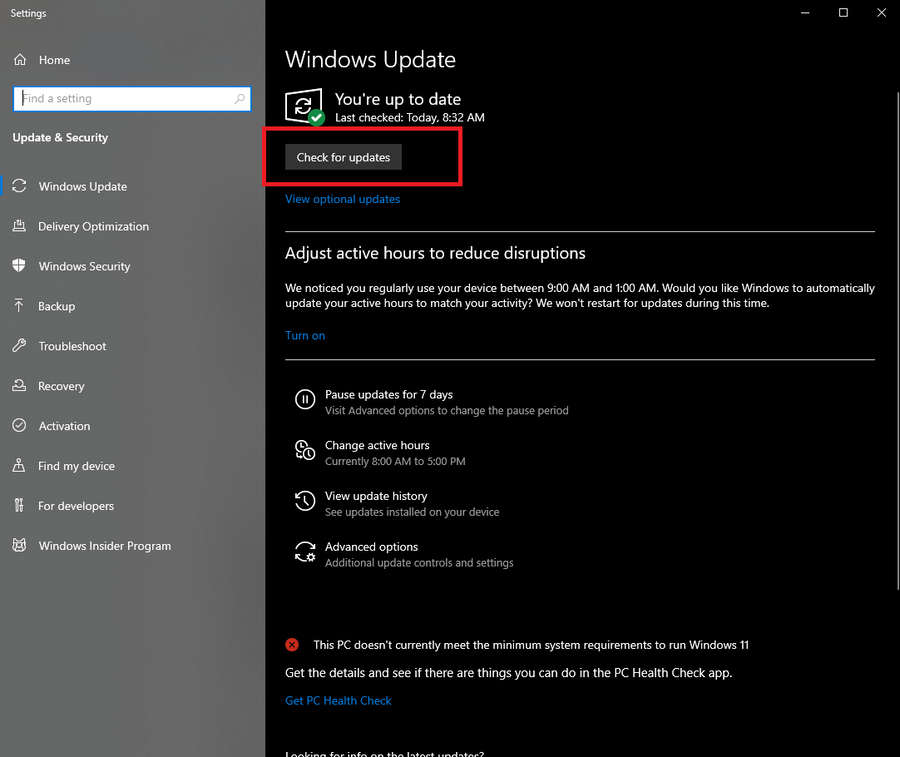900x757 pixels.
Task: Click the Windows Update sync icon in sidebar
Action: 20,186
